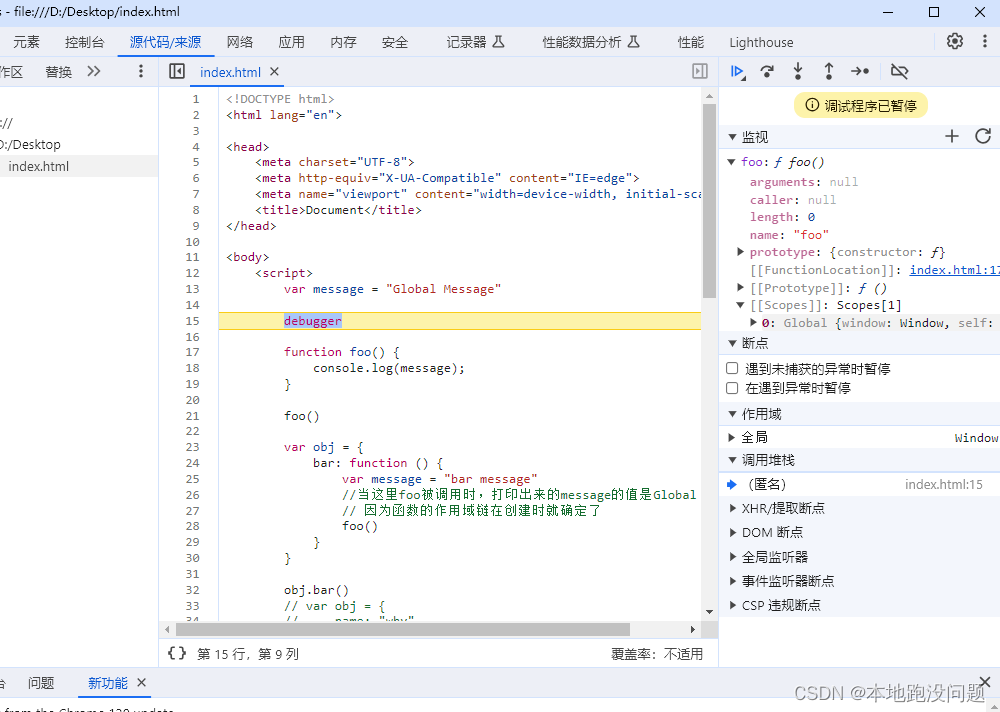Open the 内存 Memory tab
The height and width of the screenshot is (712, 1000).
pyautogui.click(x=343, y=42)
